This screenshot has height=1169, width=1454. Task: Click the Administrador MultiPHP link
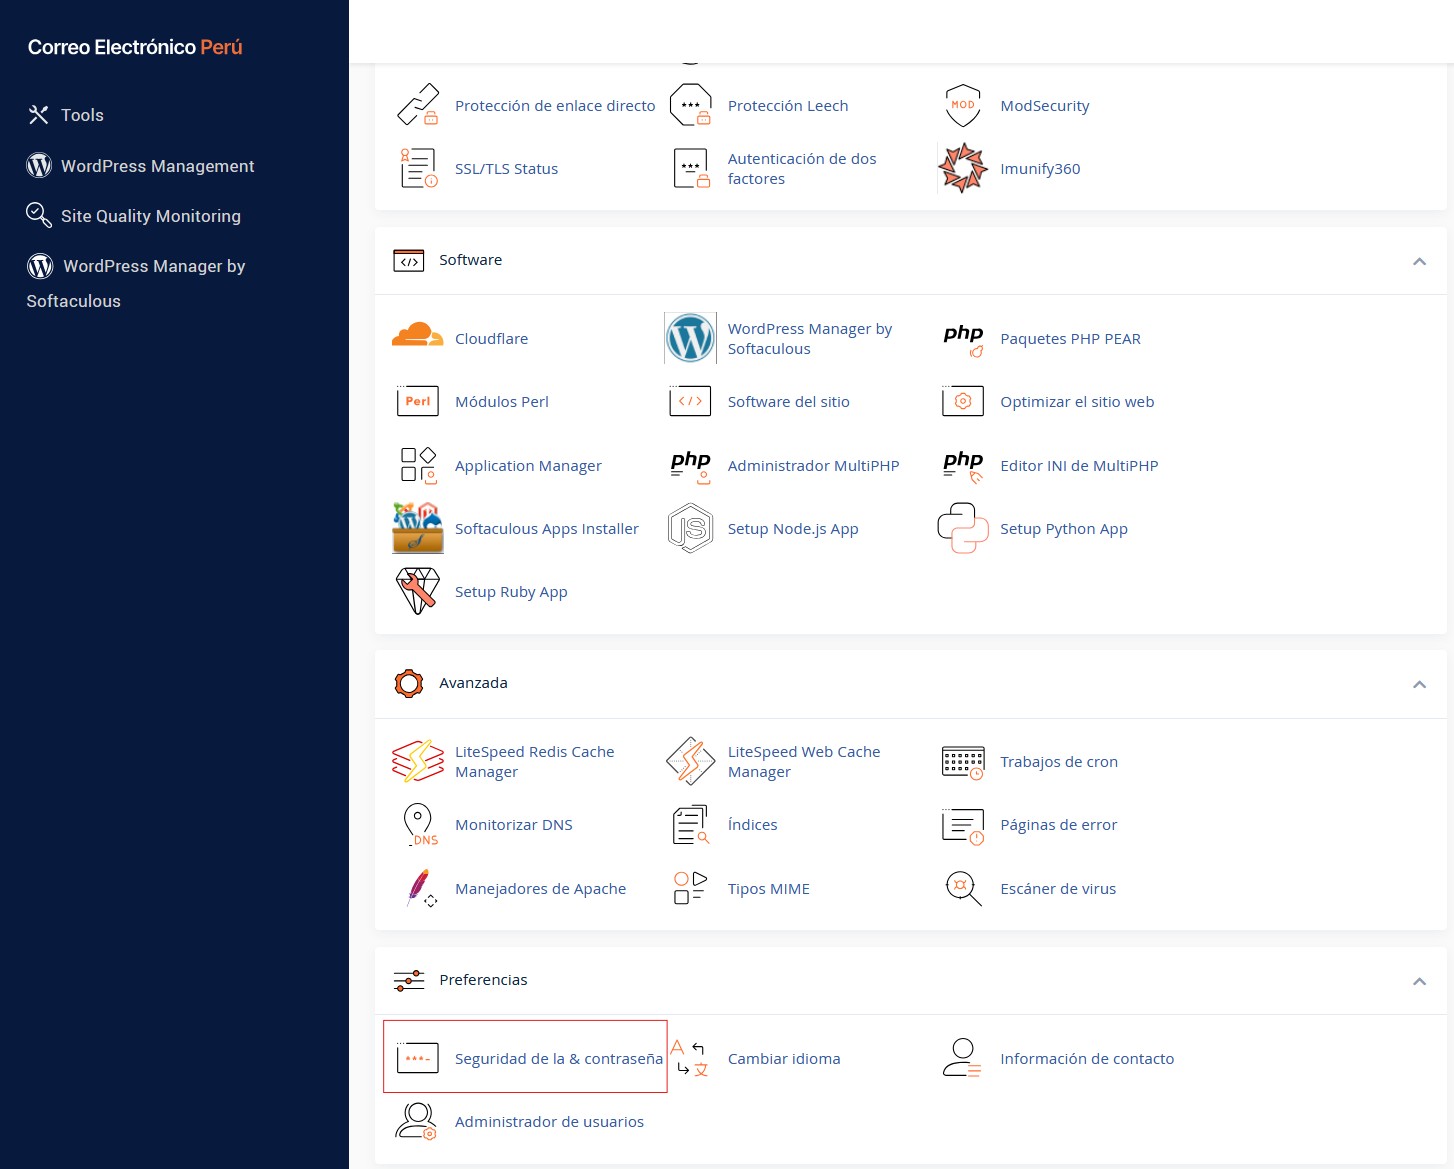813,466
